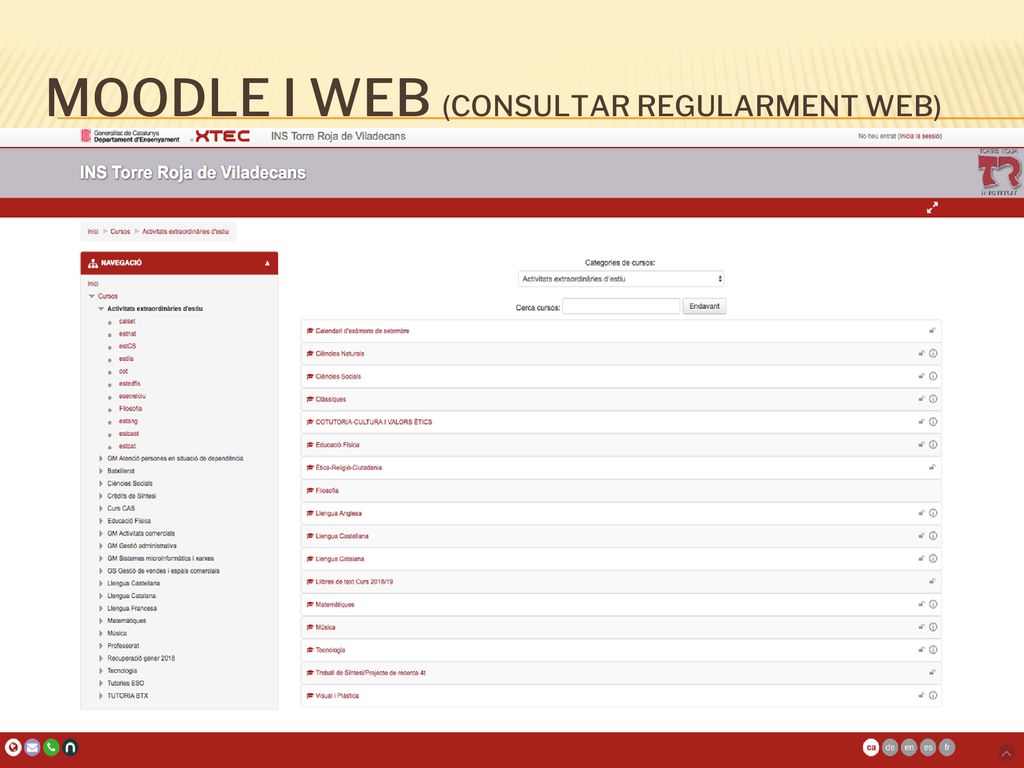
Task: Click guest access icon for Ètica-Religió-Ciutadania
Action: (x=933, y=467)
